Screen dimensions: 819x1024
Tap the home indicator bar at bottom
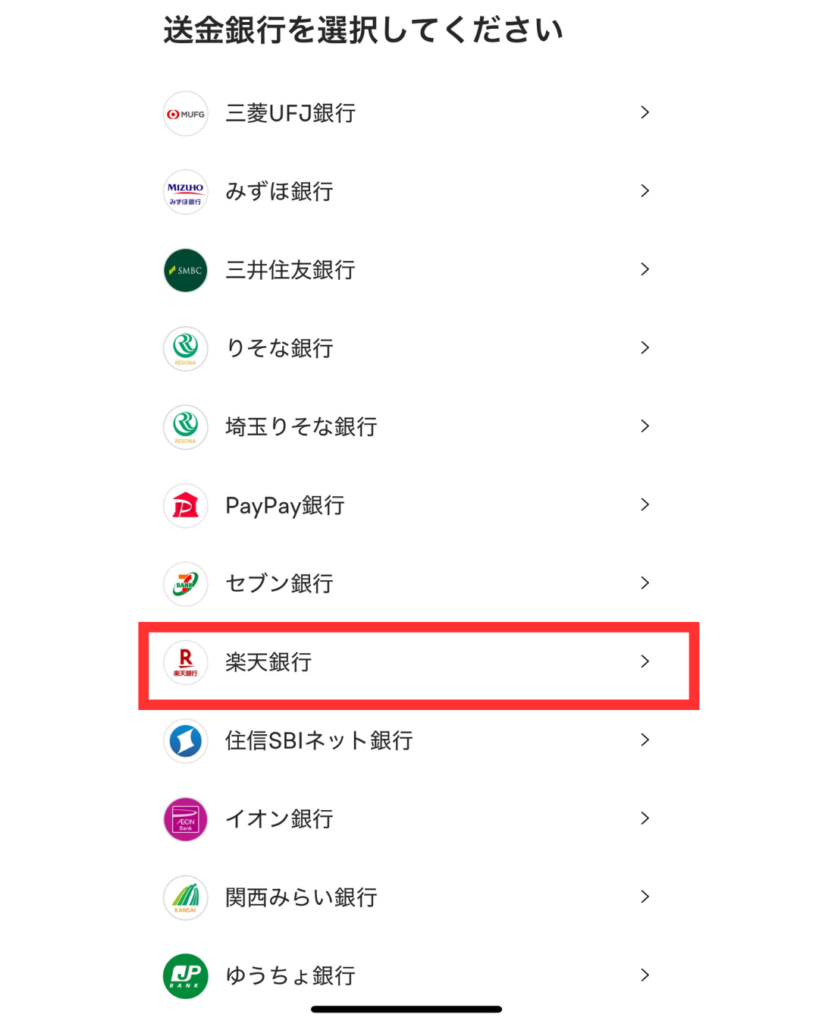coord(406,1009)
